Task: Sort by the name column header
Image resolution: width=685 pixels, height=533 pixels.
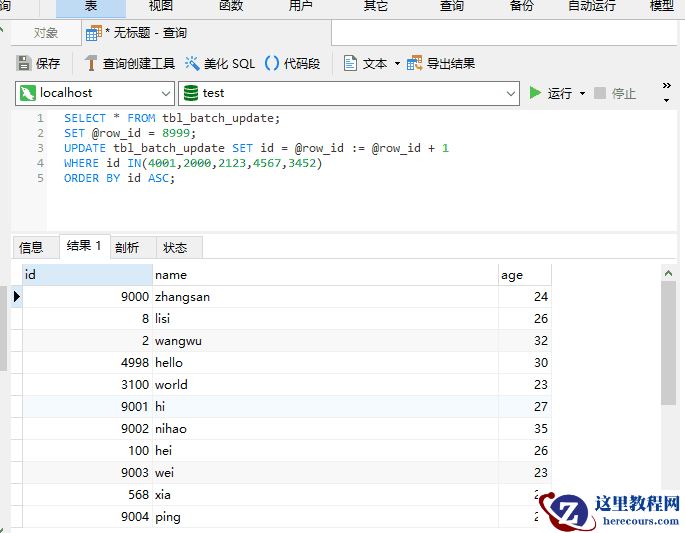Action: pos(325,275)
